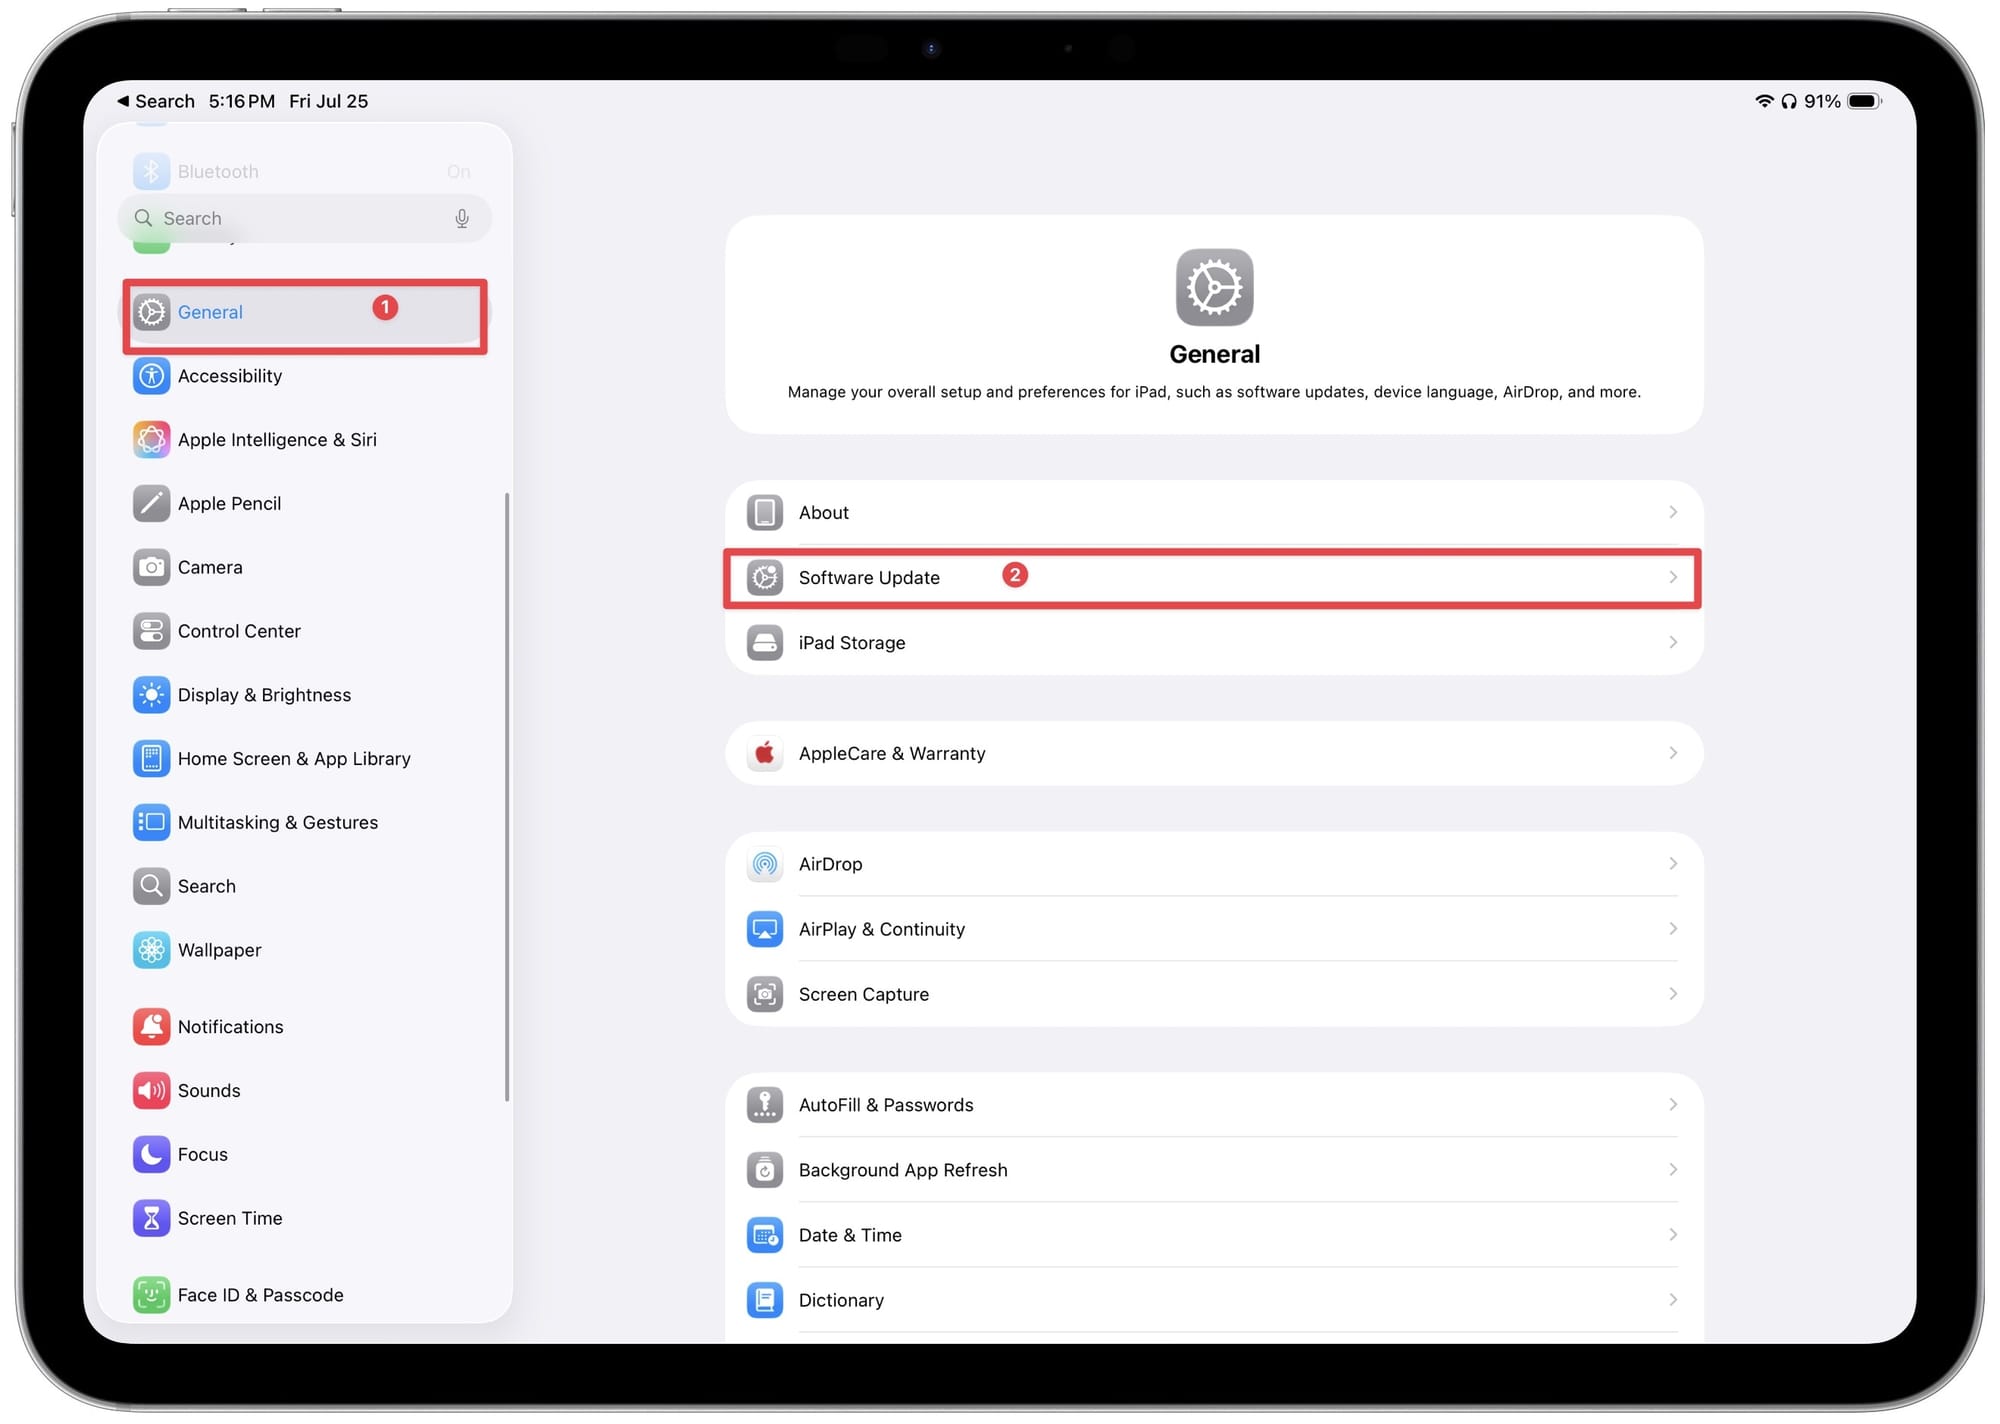Open AutoFill & Passwords key icon
The image size is (2000, 1424).
(765, 1105)
